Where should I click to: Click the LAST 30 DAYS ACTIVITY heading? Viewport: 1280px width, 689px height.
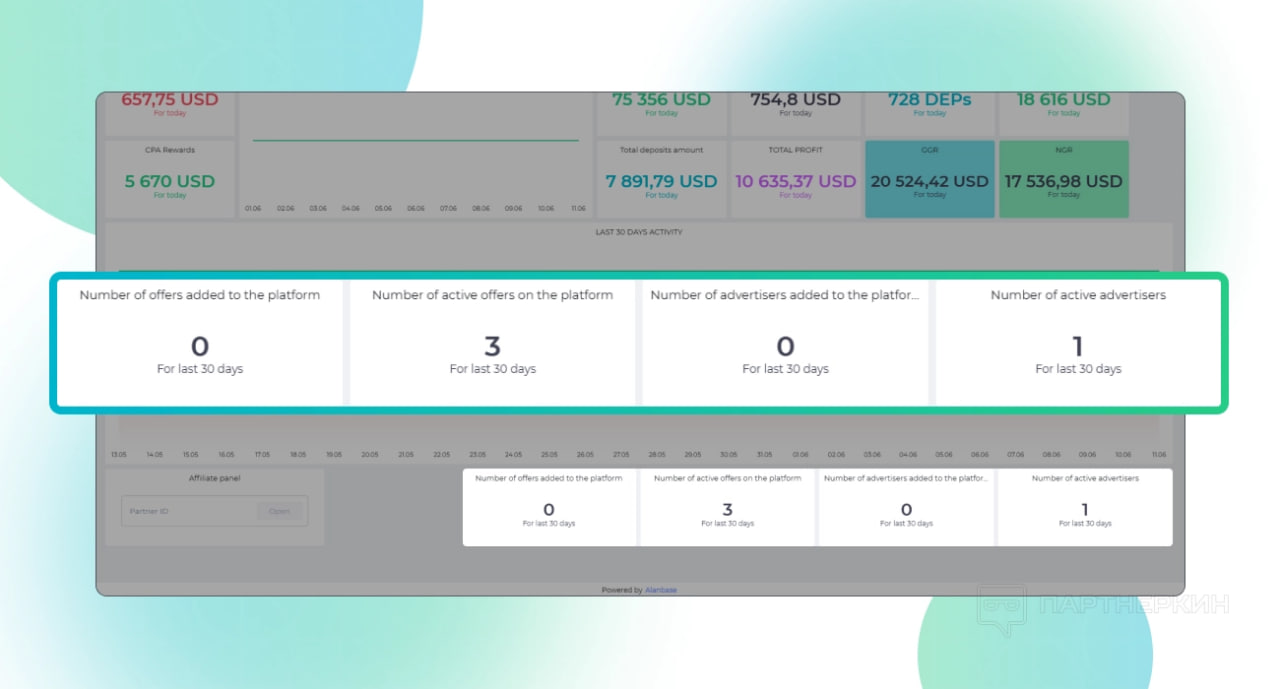coord(639,232)
